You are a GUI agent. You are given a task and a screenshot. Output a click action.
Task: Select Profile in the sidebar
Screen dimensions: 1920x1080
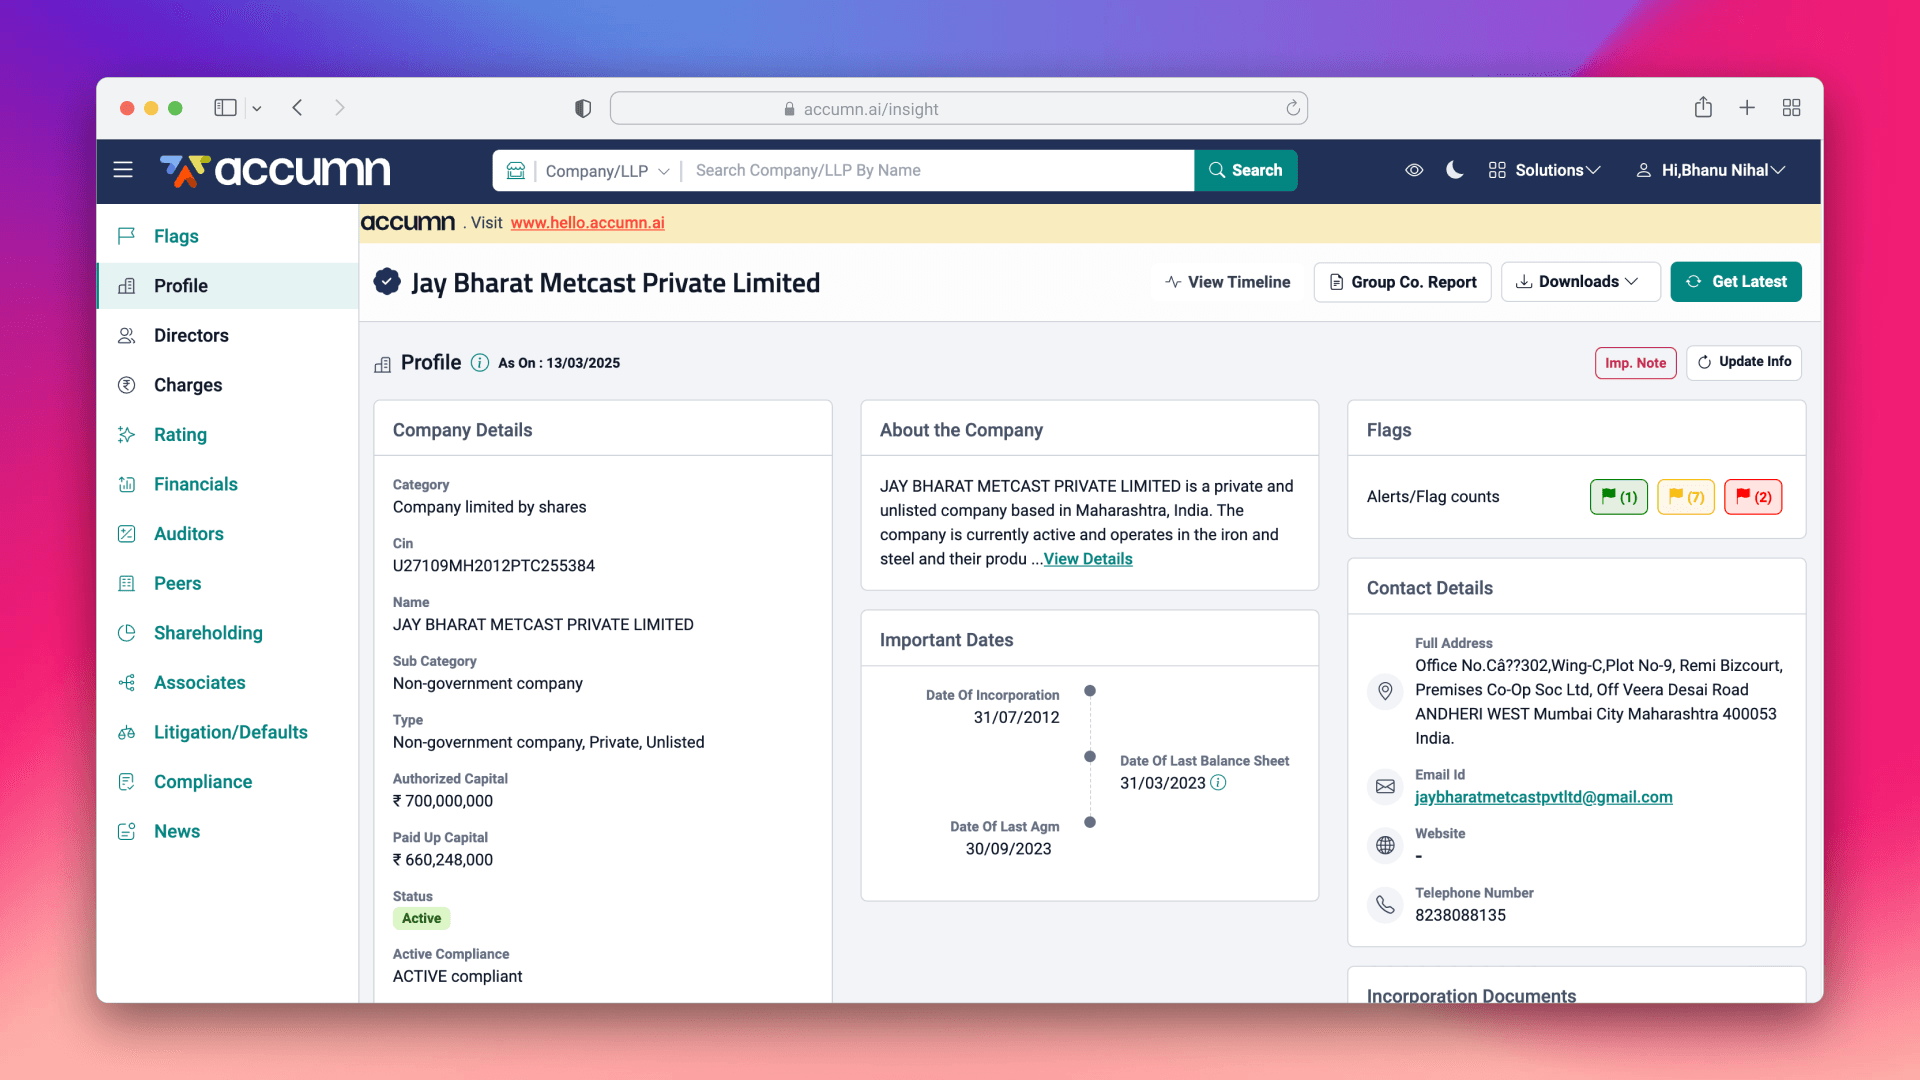[228, 286]
